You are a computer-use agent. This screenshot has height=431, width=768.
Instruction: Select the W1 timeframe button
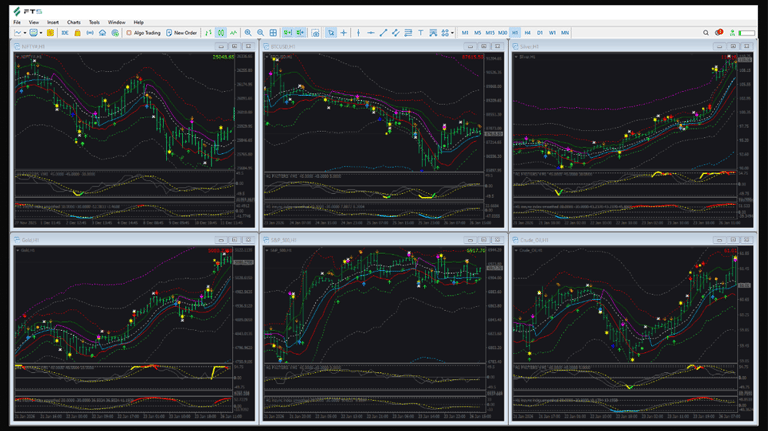coord(552,33)
